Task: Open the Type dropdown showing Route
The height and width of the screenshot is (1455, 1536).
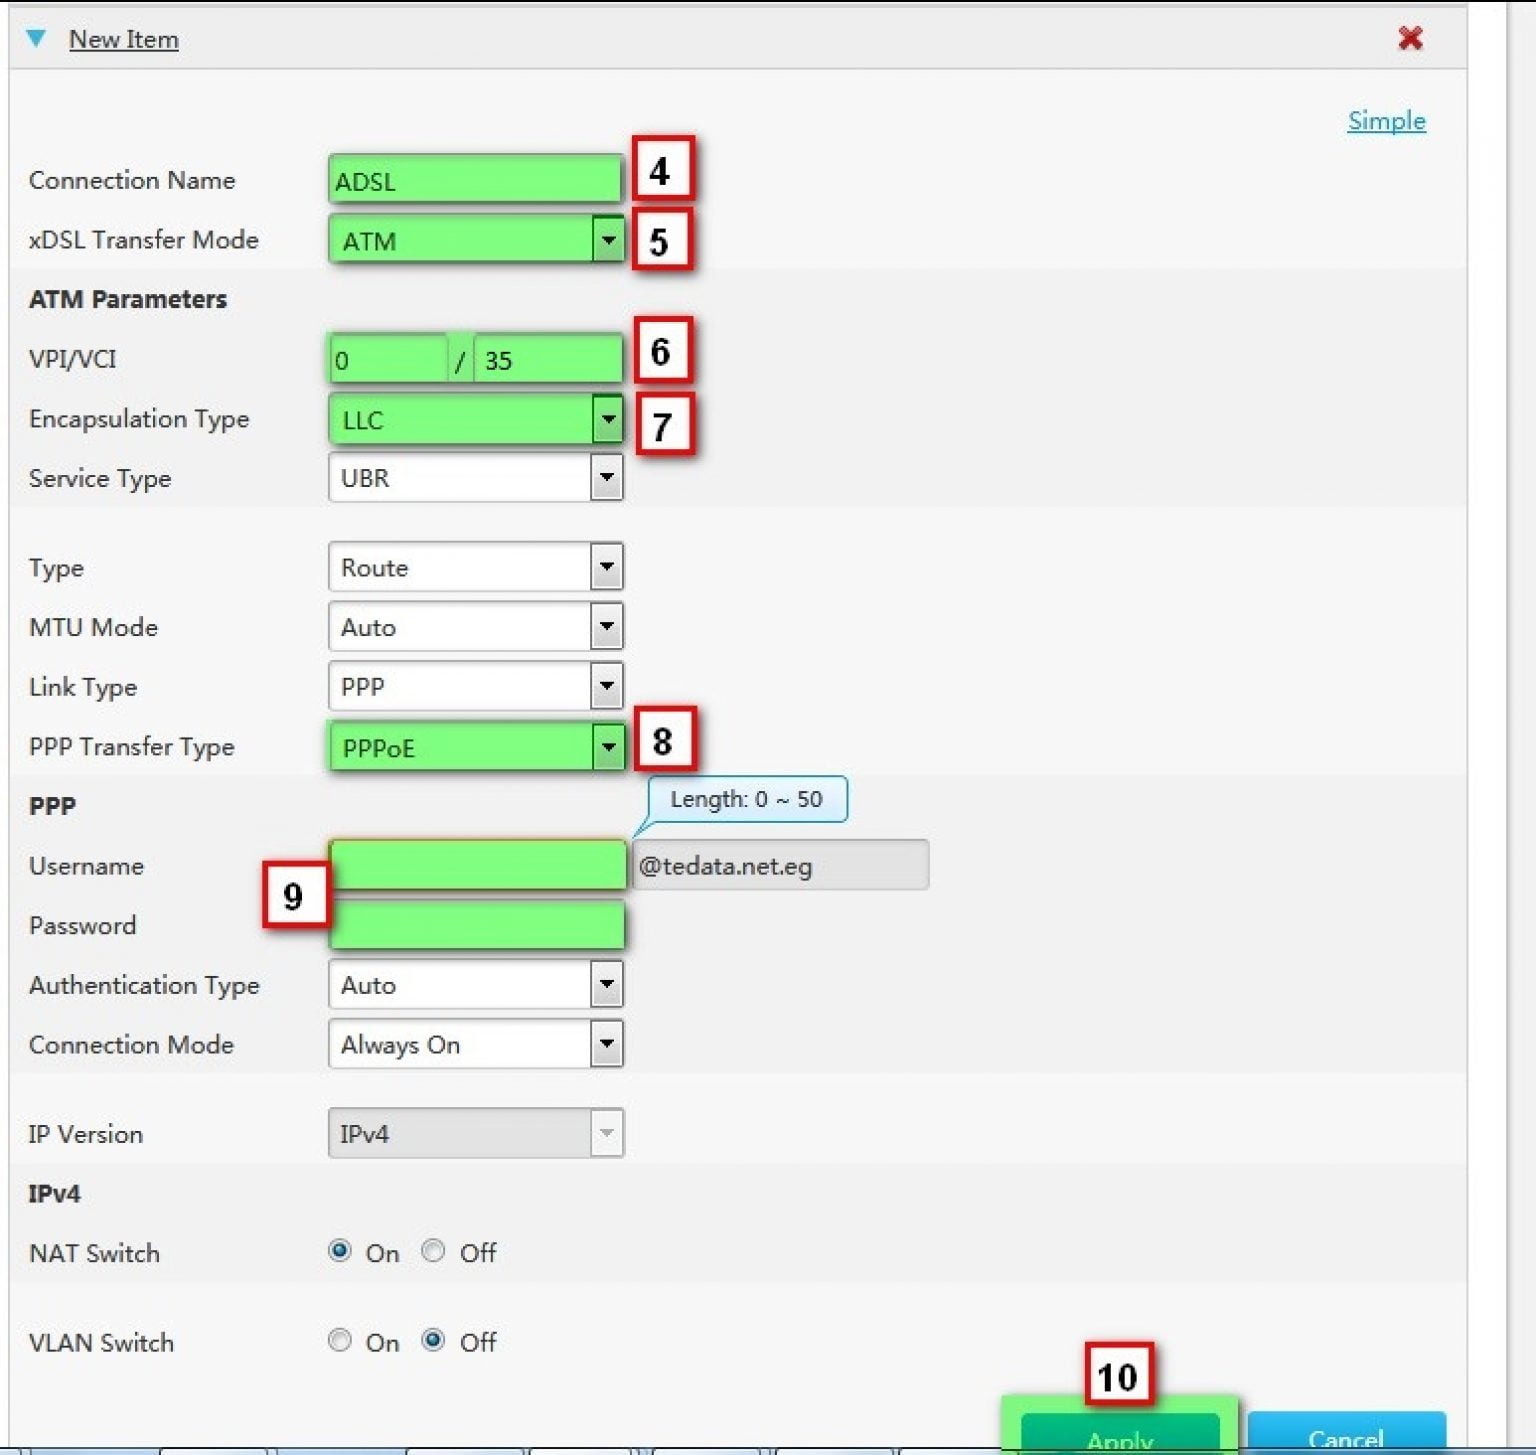Action: point(476,567)
